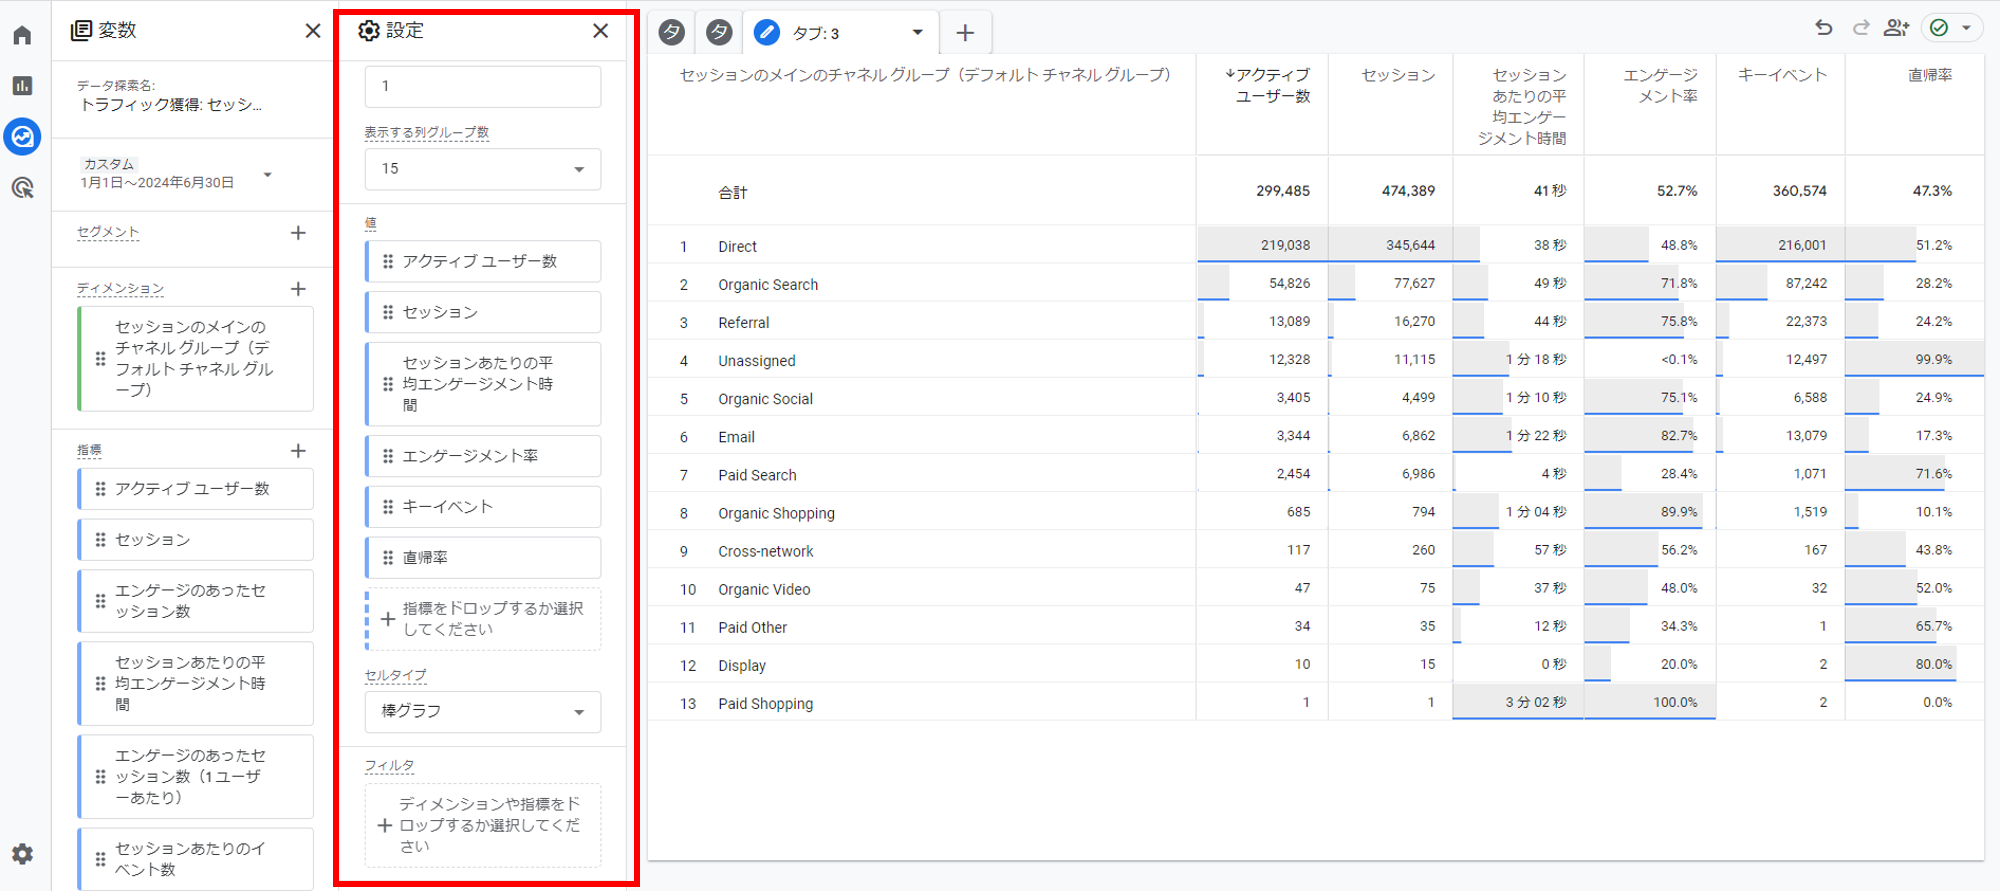Screen dimensions: 2000x891
Task: Click the redo arrow icon
Action: coord(1860,28)
